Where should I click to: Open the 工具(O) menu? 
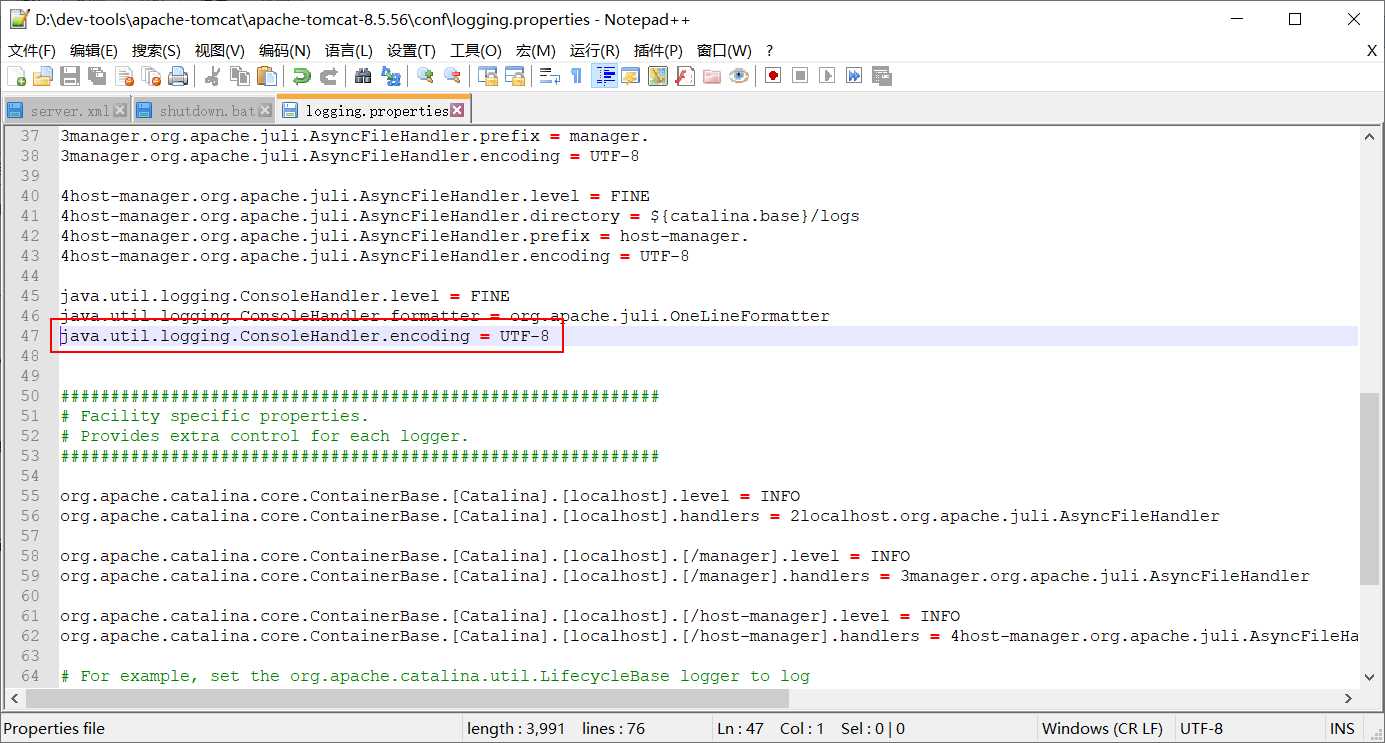[476, 51]
